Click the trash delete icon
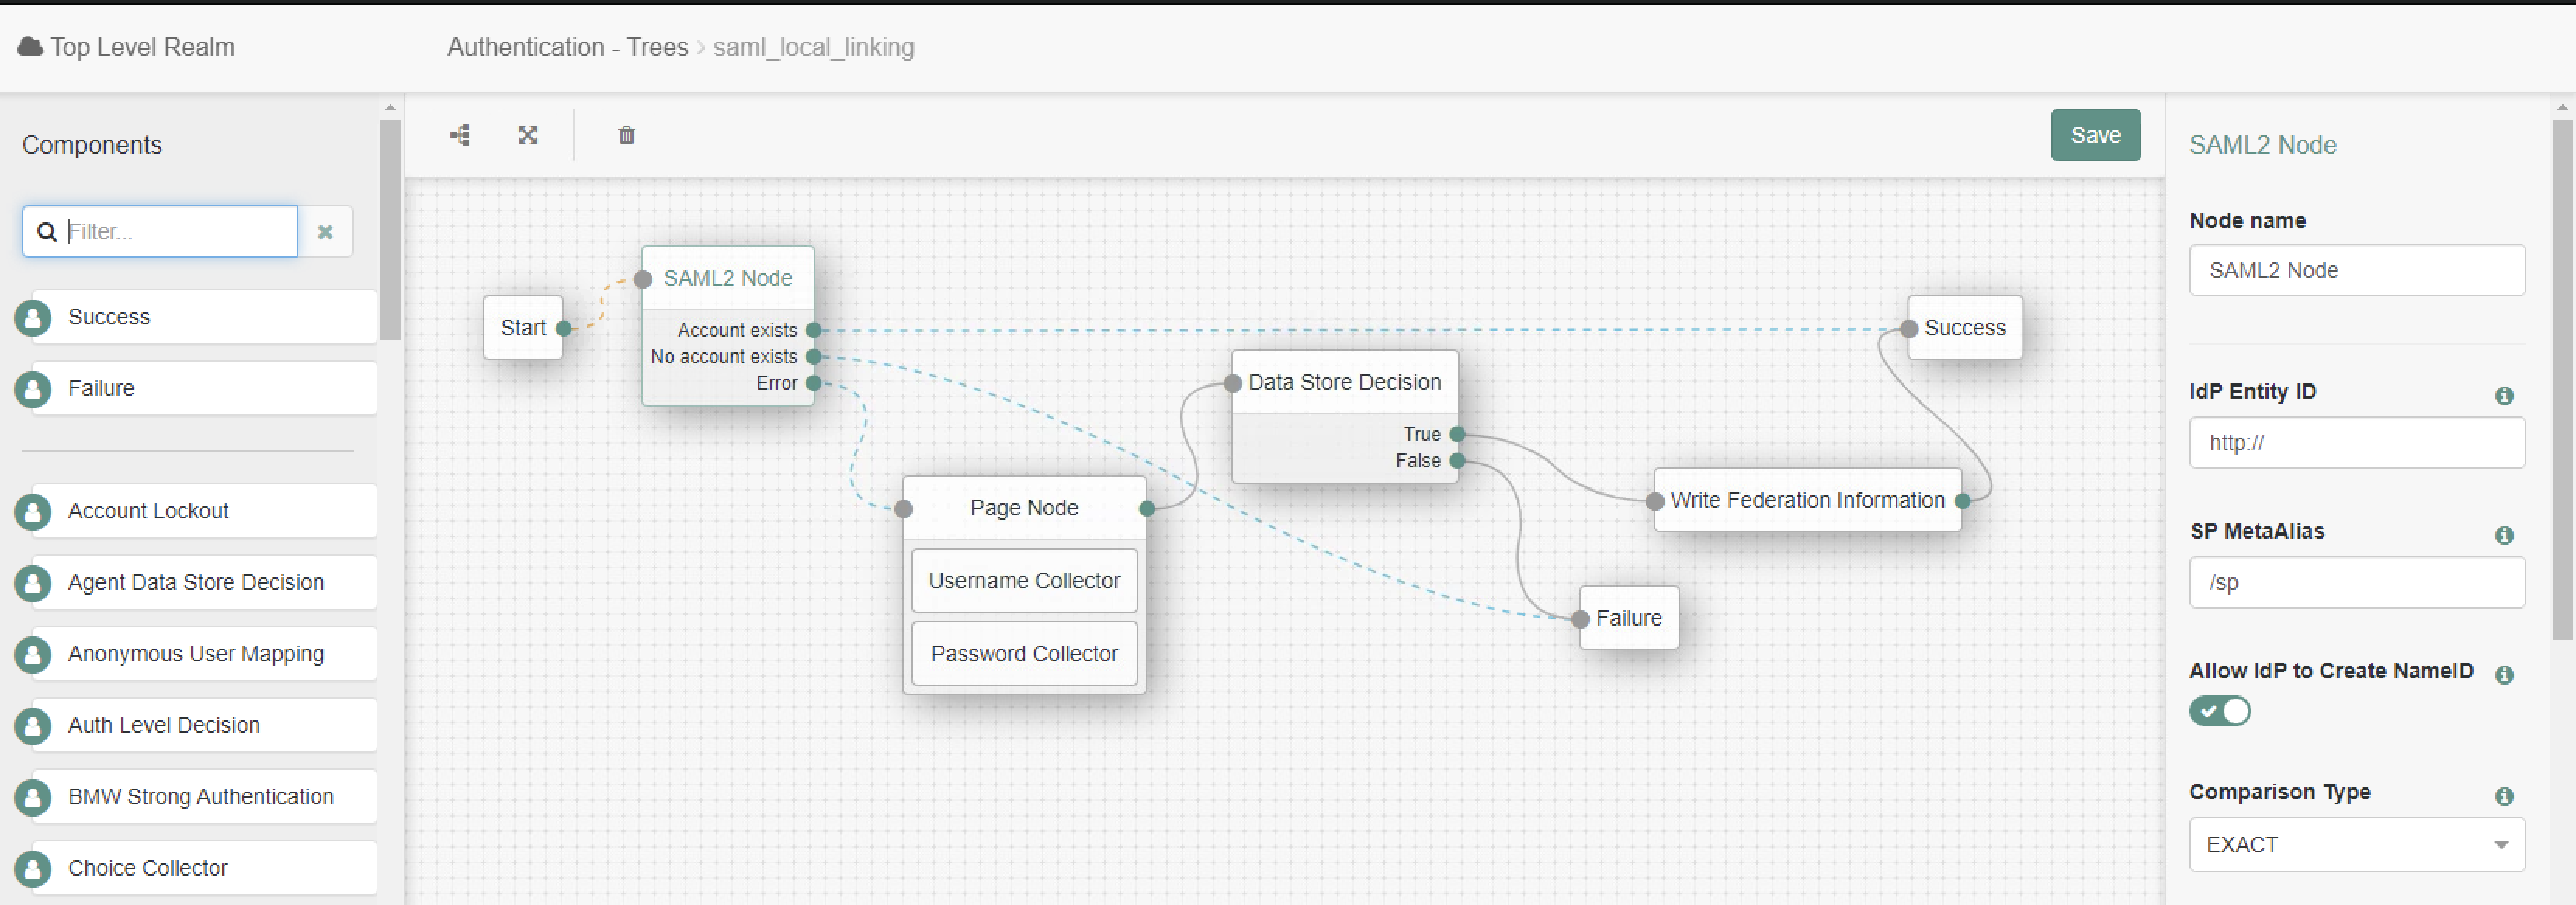 (x=626, y=135)
